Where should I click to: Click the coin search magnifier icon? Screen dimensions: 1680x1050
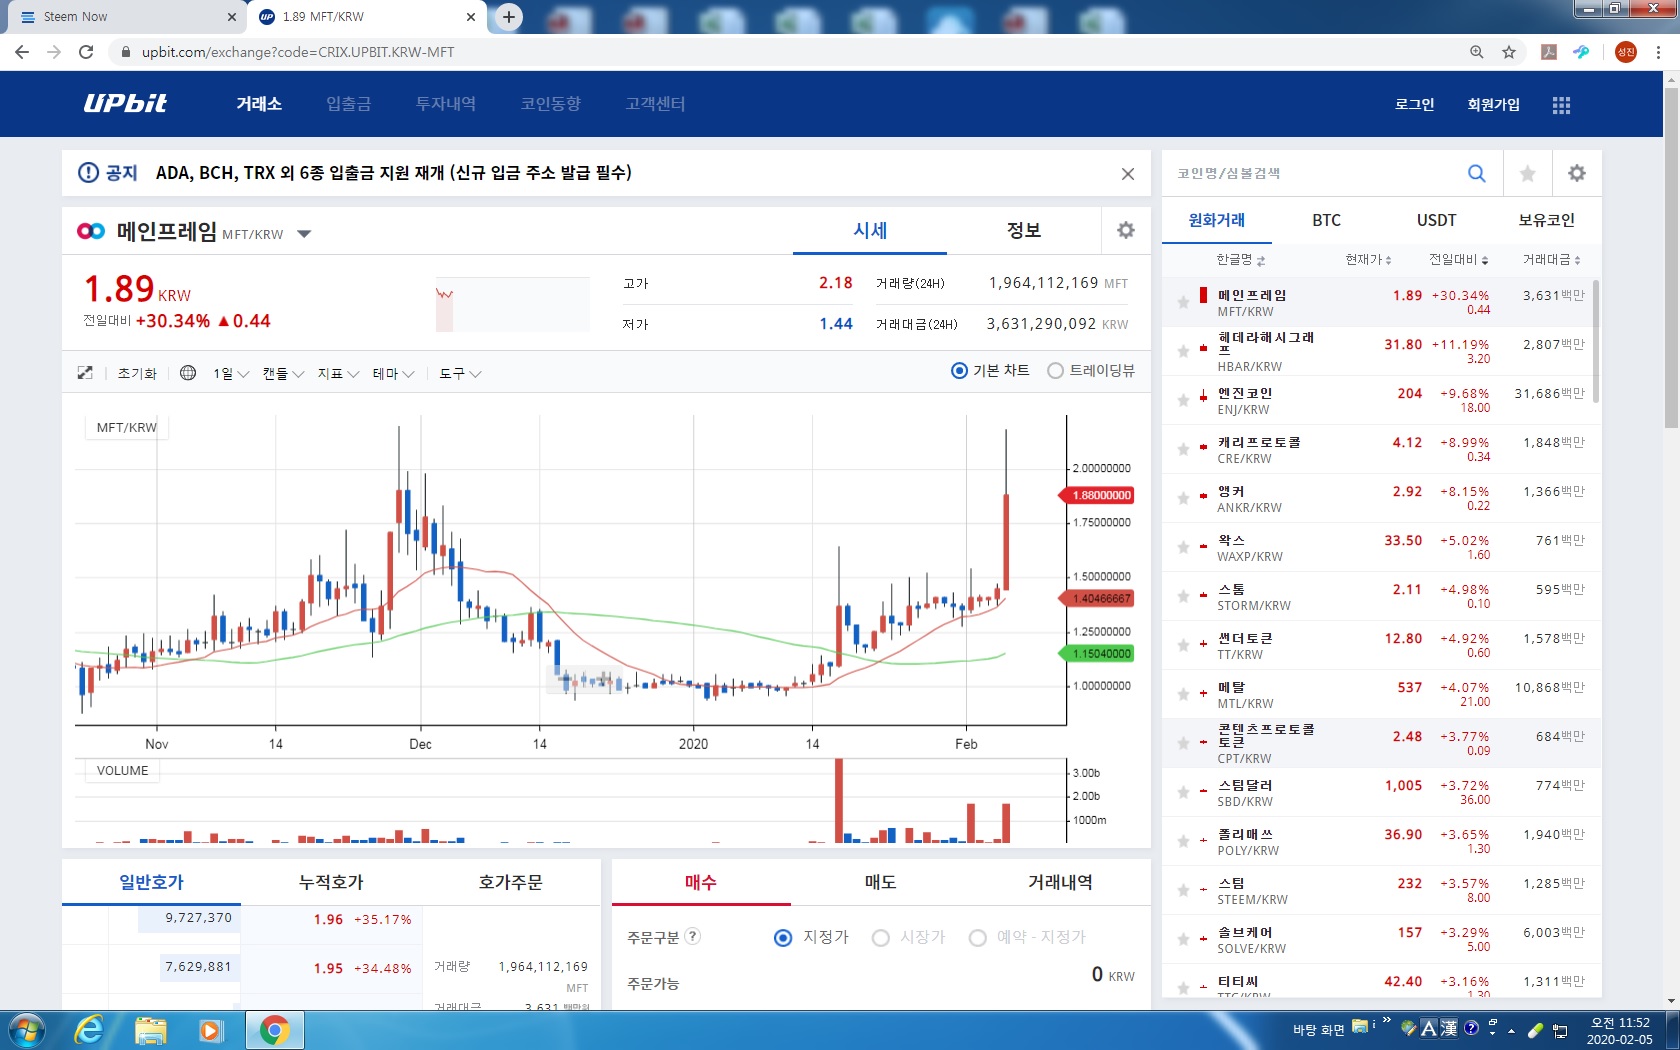point(1476,173)
